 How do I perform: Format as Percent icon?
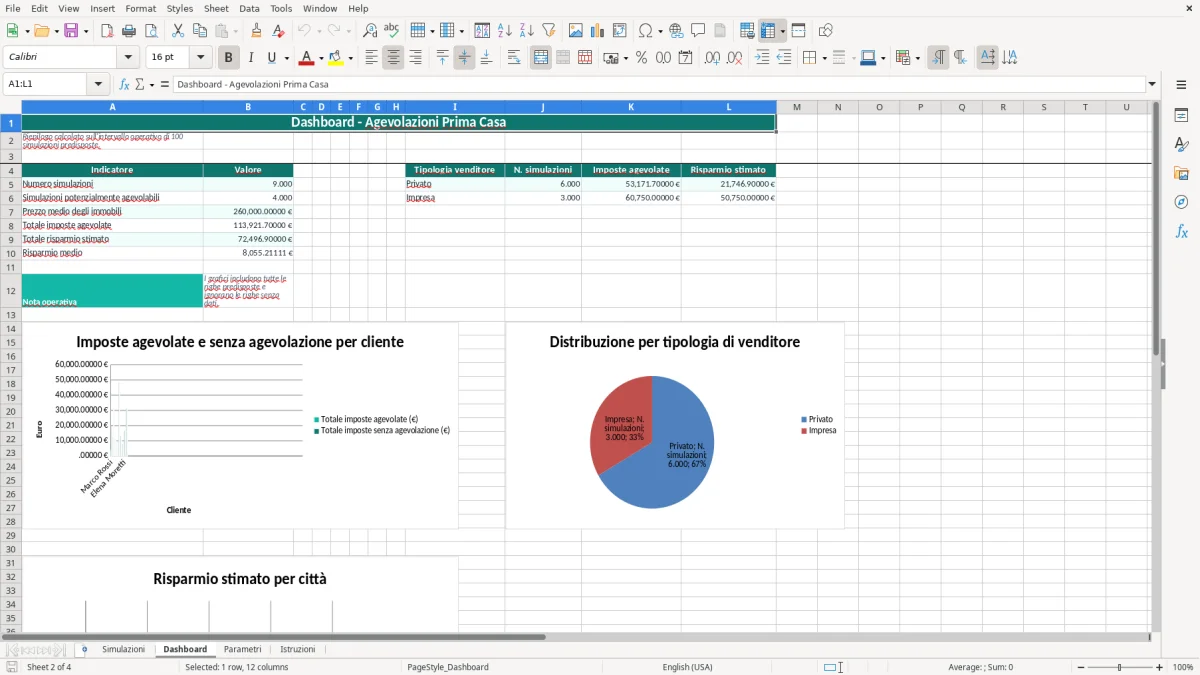[x=641, y=58]
